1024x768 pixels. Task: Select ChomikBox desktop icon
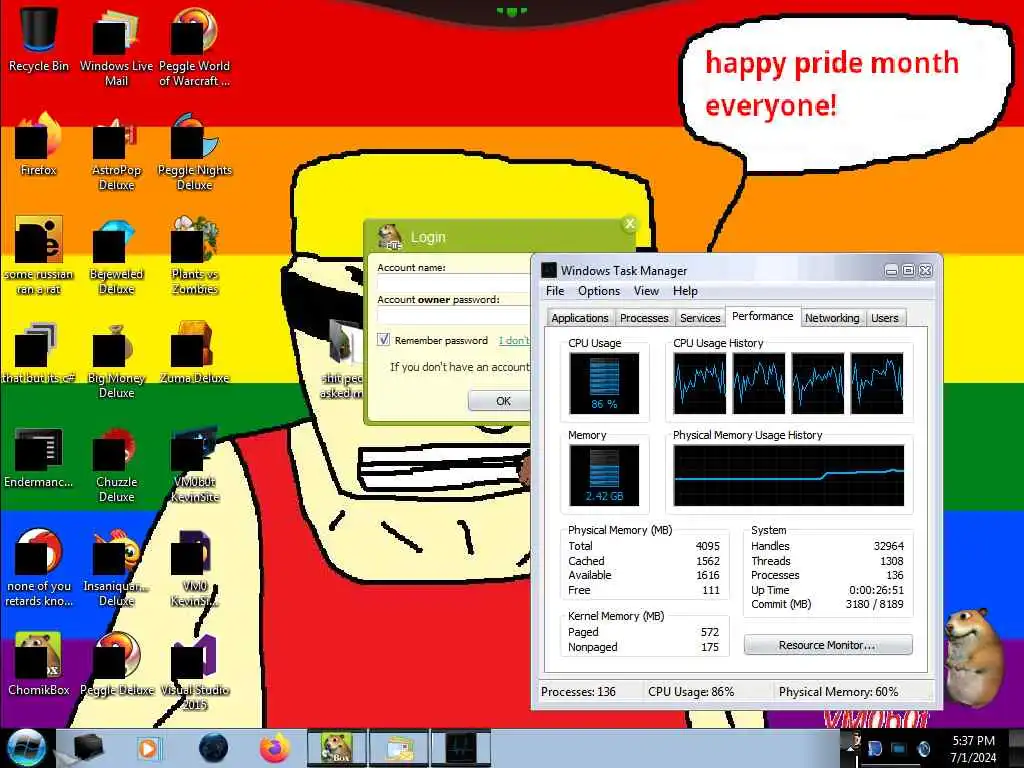39,664
